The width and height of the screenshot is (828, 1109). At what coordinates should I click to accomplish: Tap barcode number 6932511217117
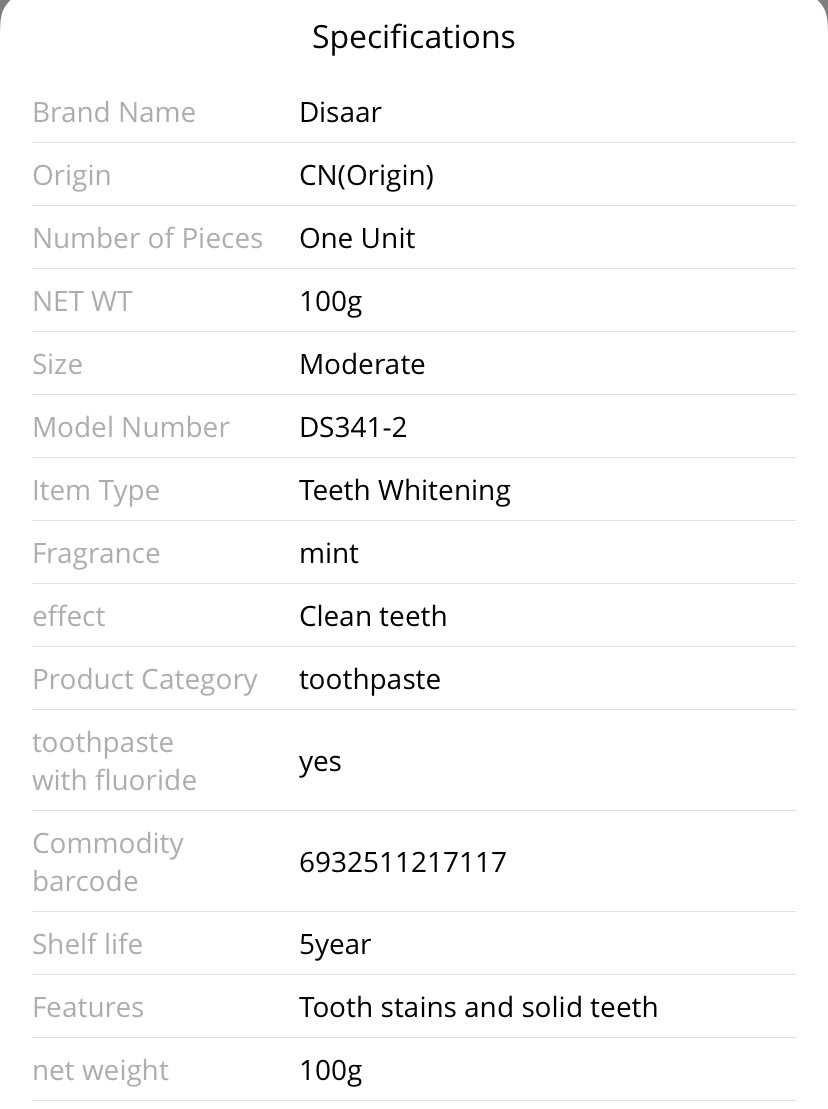coord(403,862)
